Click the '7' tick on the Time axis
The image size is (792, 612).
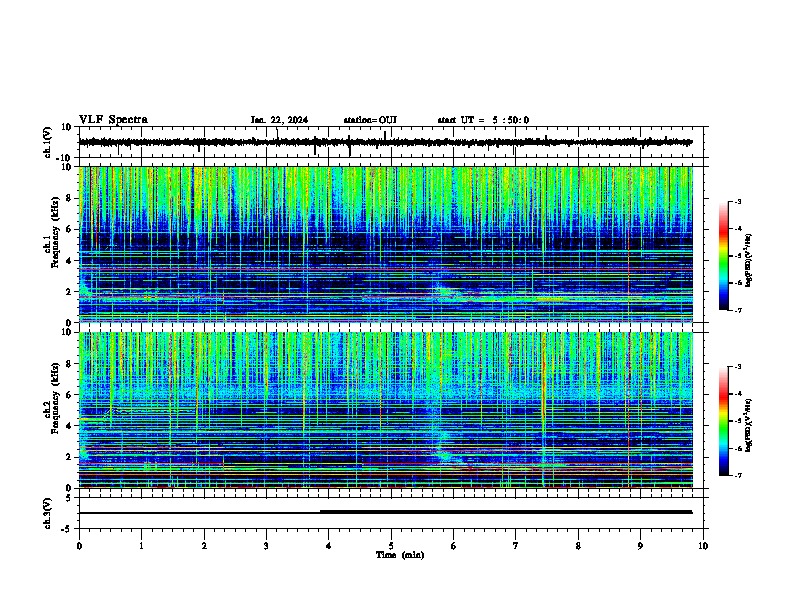[516, 546]
